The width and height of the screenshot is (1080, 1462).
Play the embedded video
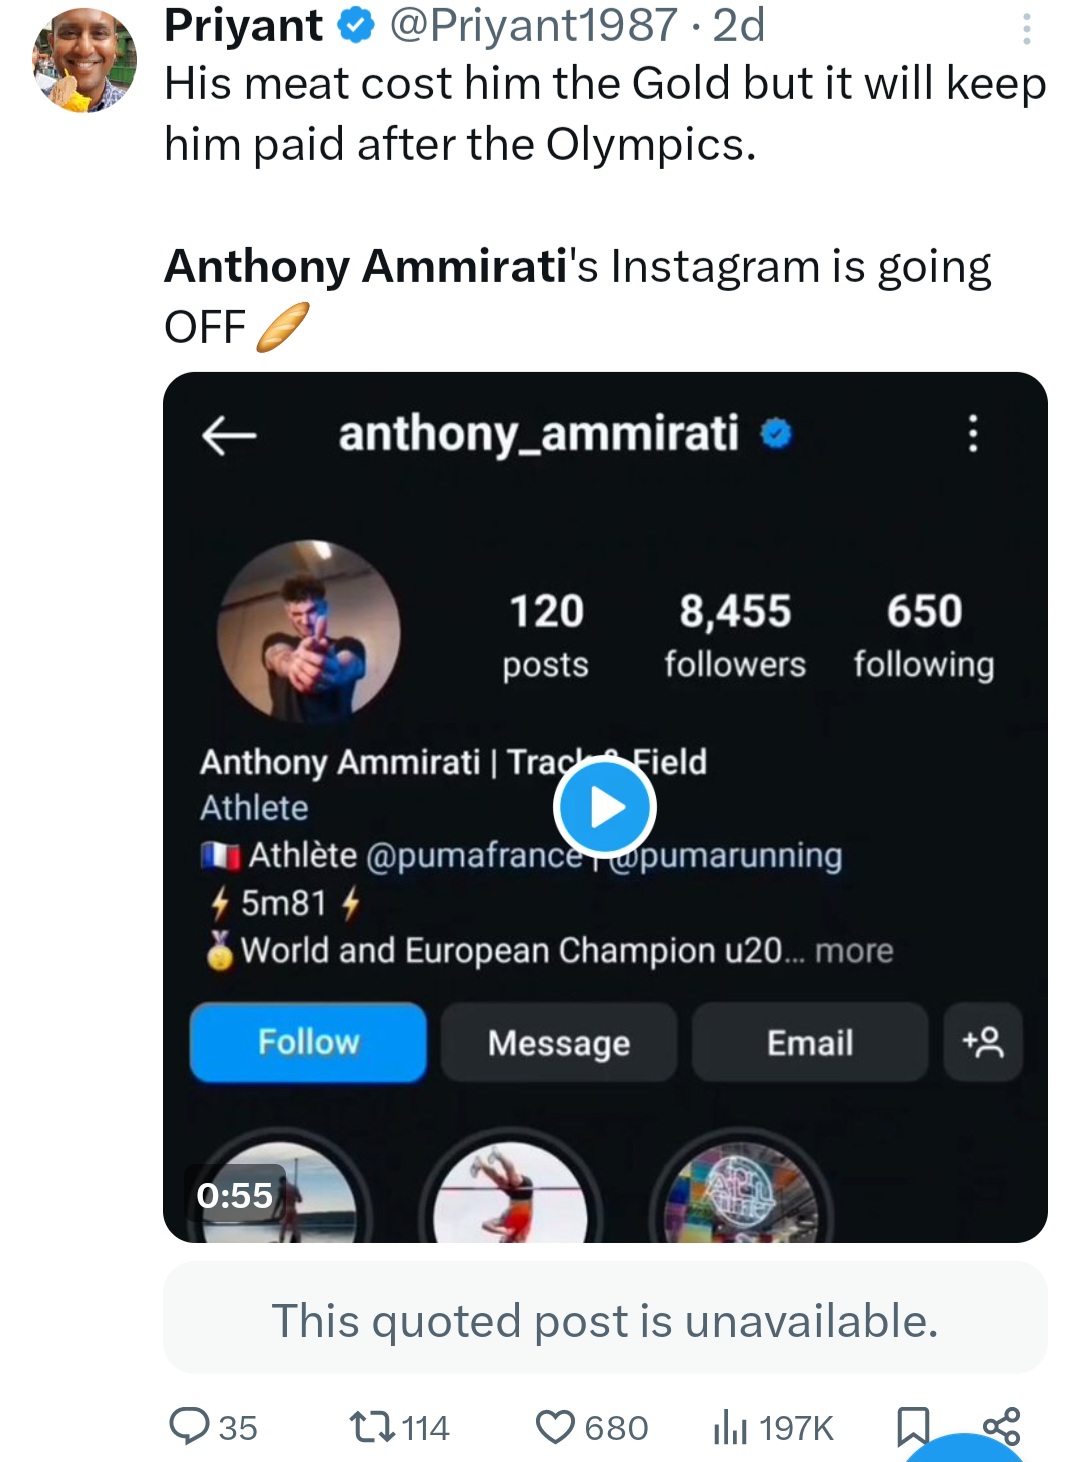[x=604, y=808]
